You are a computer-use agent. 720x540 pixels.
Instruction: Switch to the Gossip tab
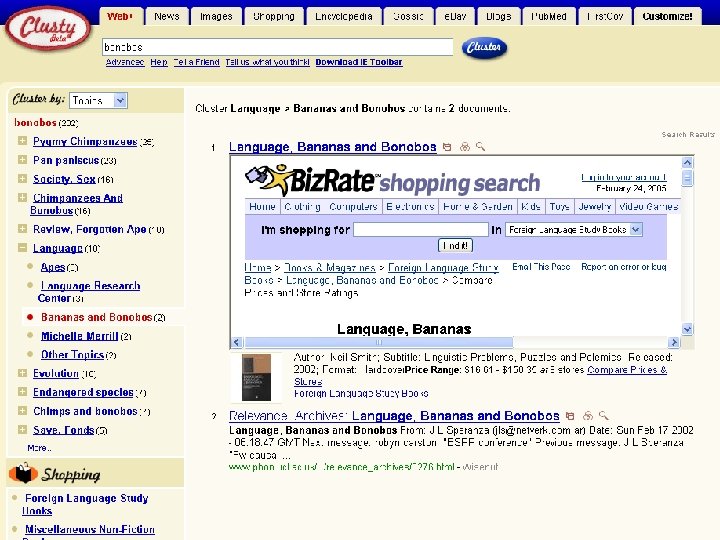point(408,17)
